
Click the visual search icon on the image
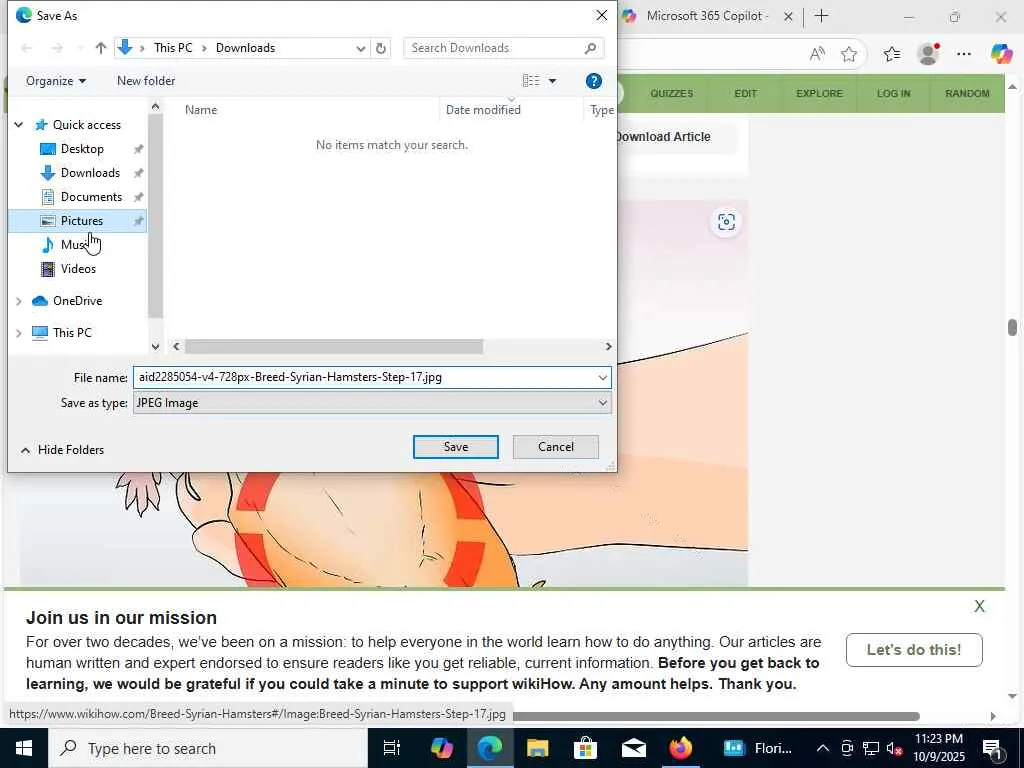click(726, 222)
